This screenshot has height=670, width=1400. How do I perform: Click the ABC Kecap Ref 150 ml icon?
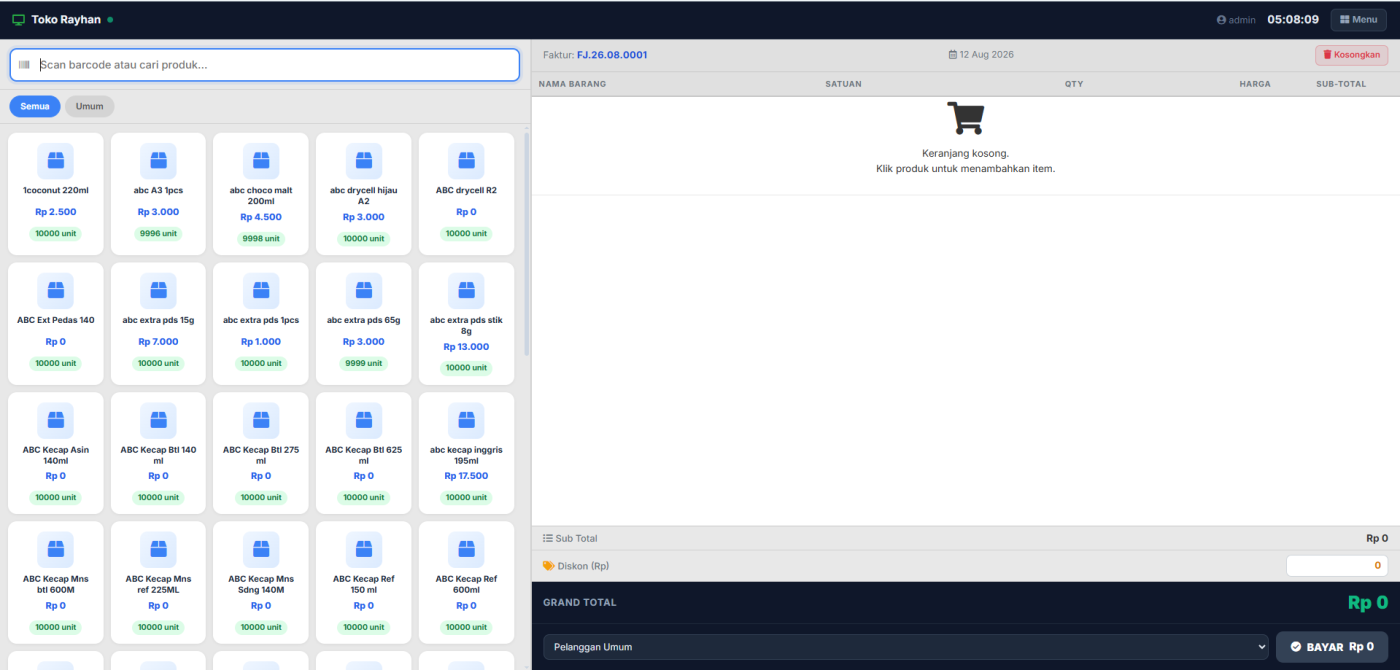[x=364, y=550]
